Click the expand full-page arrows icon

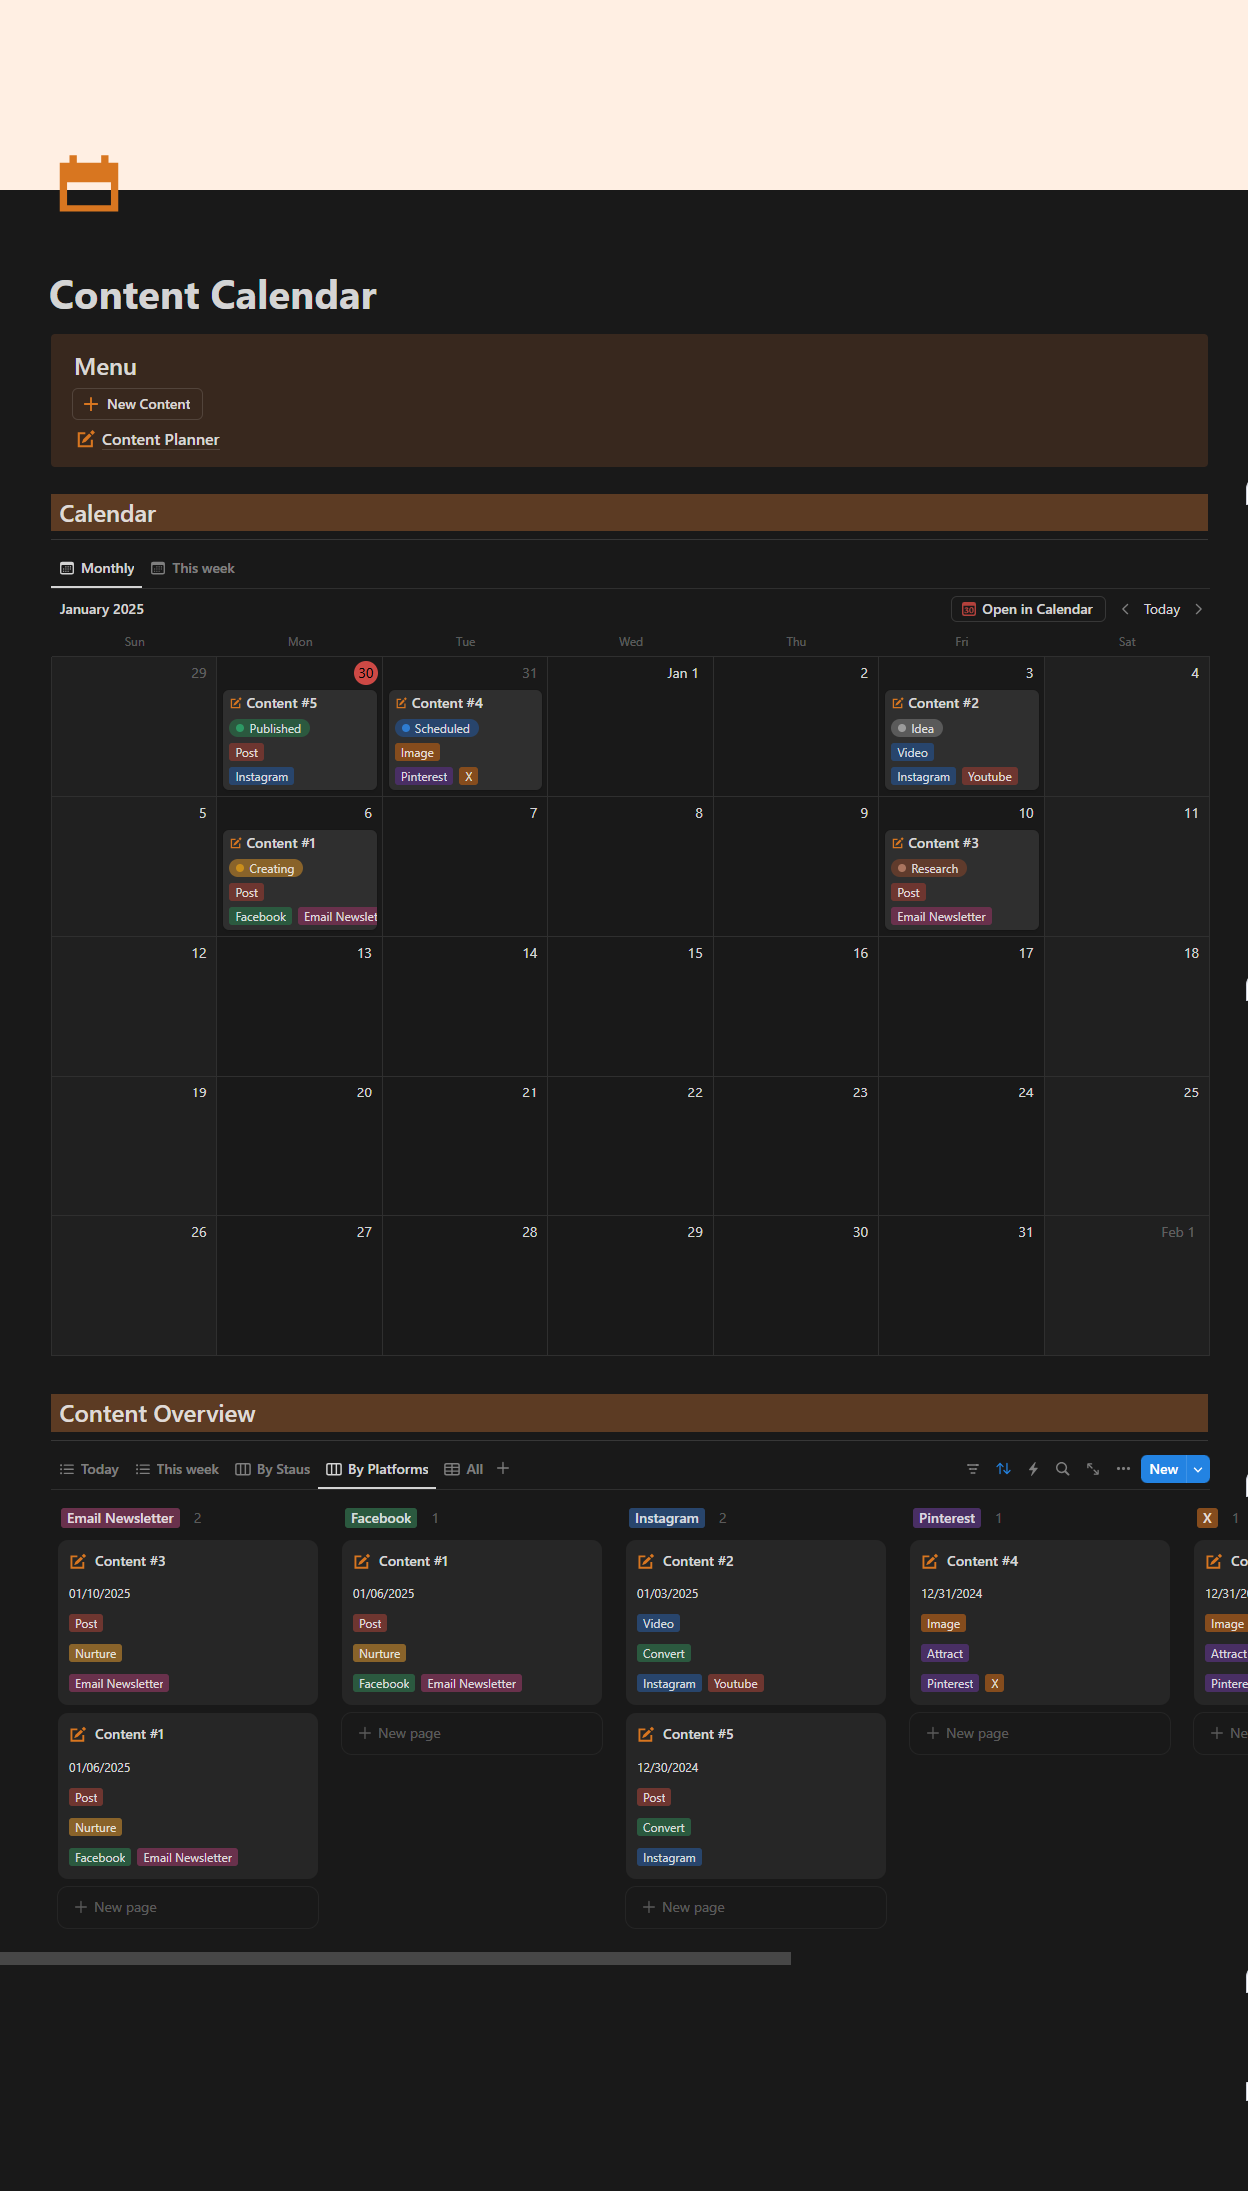(x=1093, y=1469)
